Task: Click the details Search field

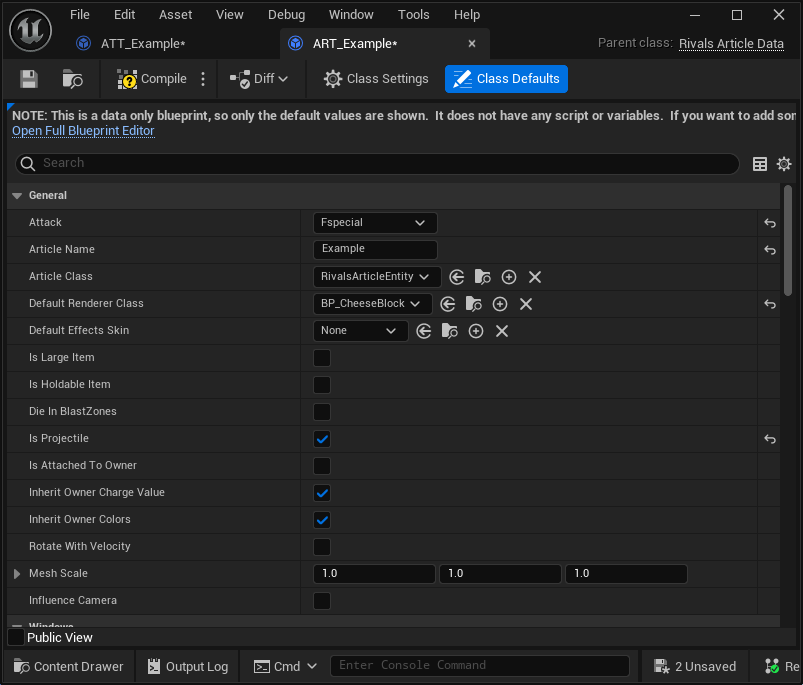Action: pyautogui.click(x=377, y=163)
